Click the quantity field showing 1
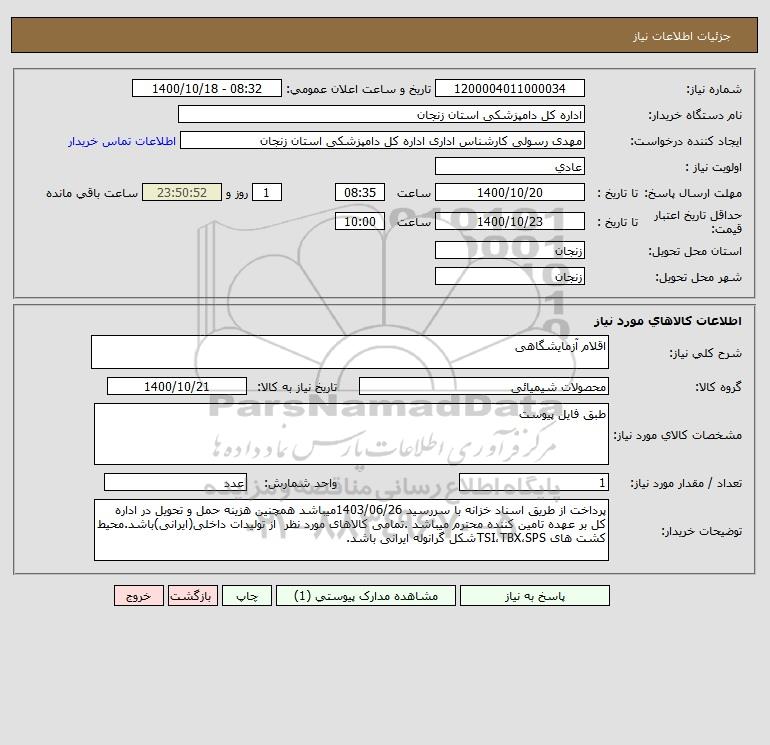Image resolution: width=770 pixels, height=745 pixels. [x=534, y=482]
